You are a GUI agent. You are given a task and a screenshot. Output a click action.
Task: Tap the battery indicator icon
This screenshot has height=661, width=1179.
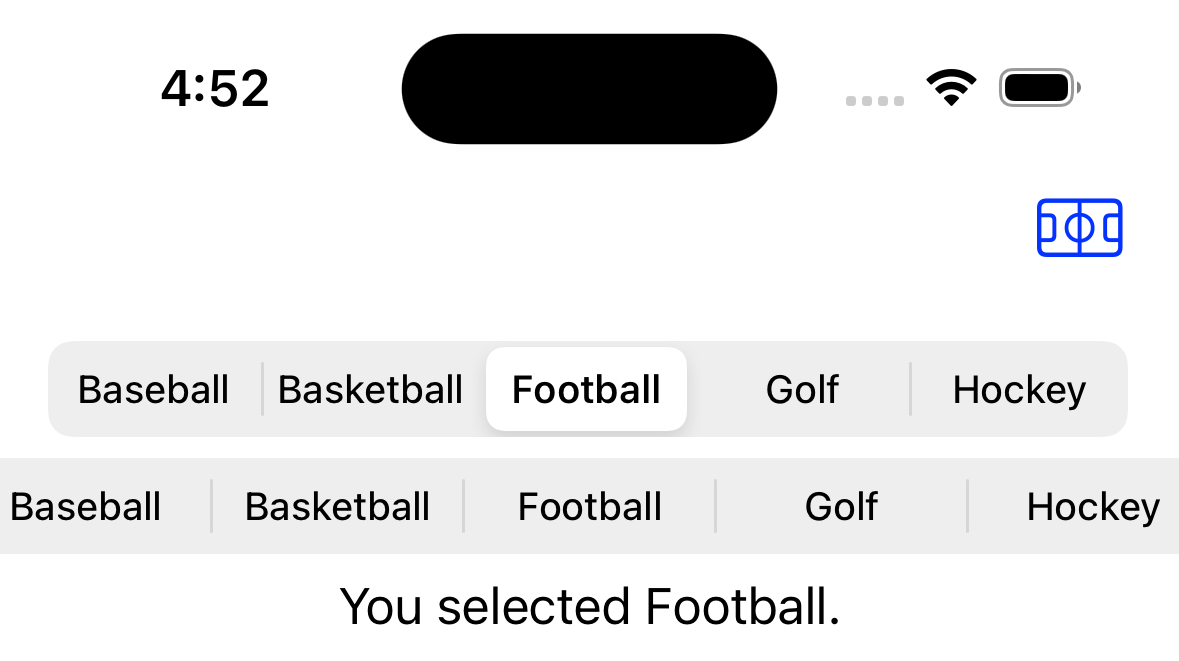click(1039, 88)
